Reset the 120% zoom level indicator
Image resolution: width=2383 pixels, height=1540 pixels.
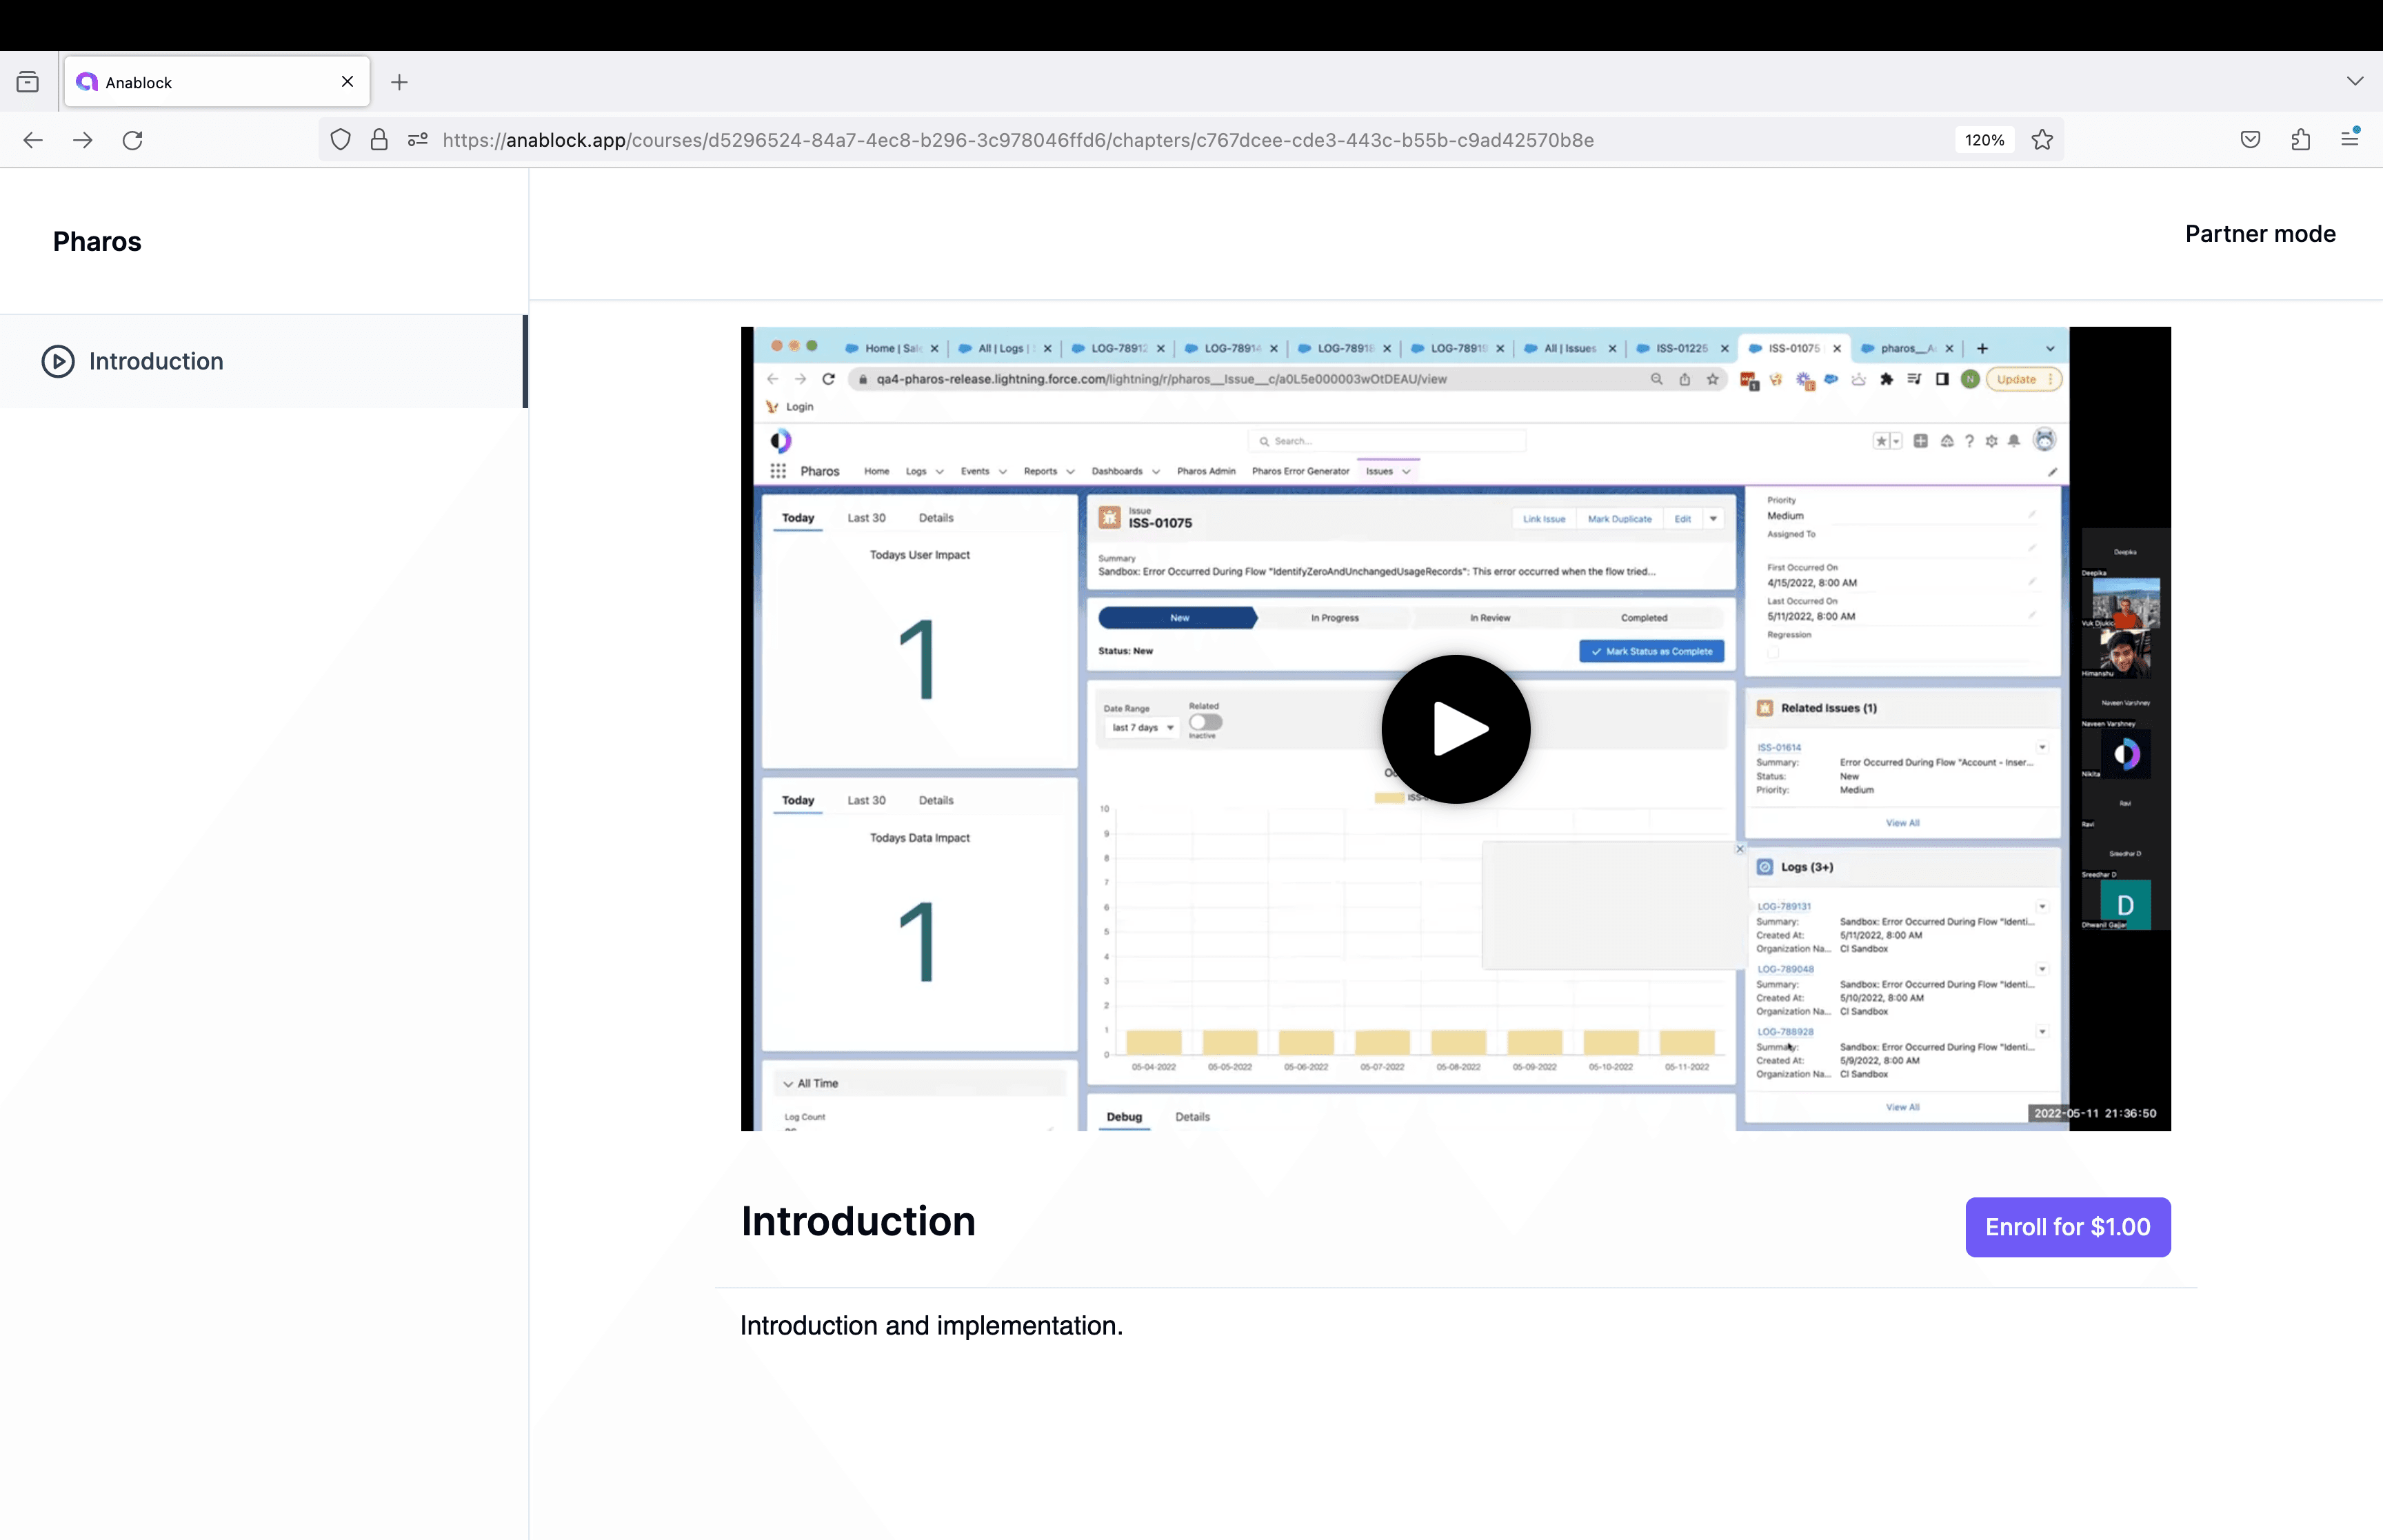pyautogui.click(x=1984, y=140)
